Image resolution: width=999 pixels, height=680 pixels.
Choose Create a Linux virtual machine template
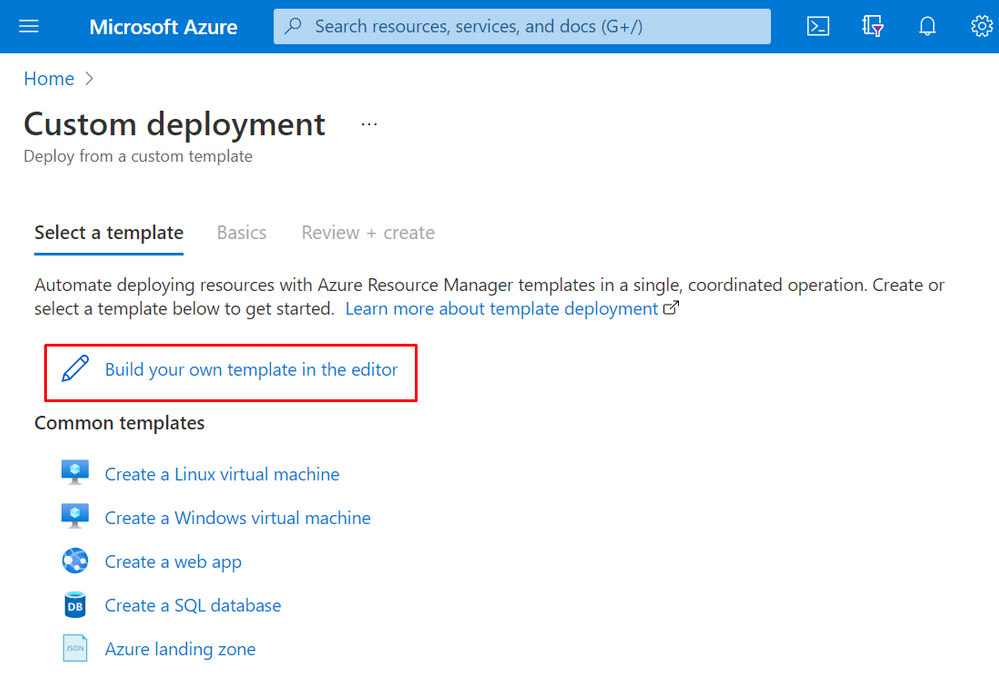[222, 474]
